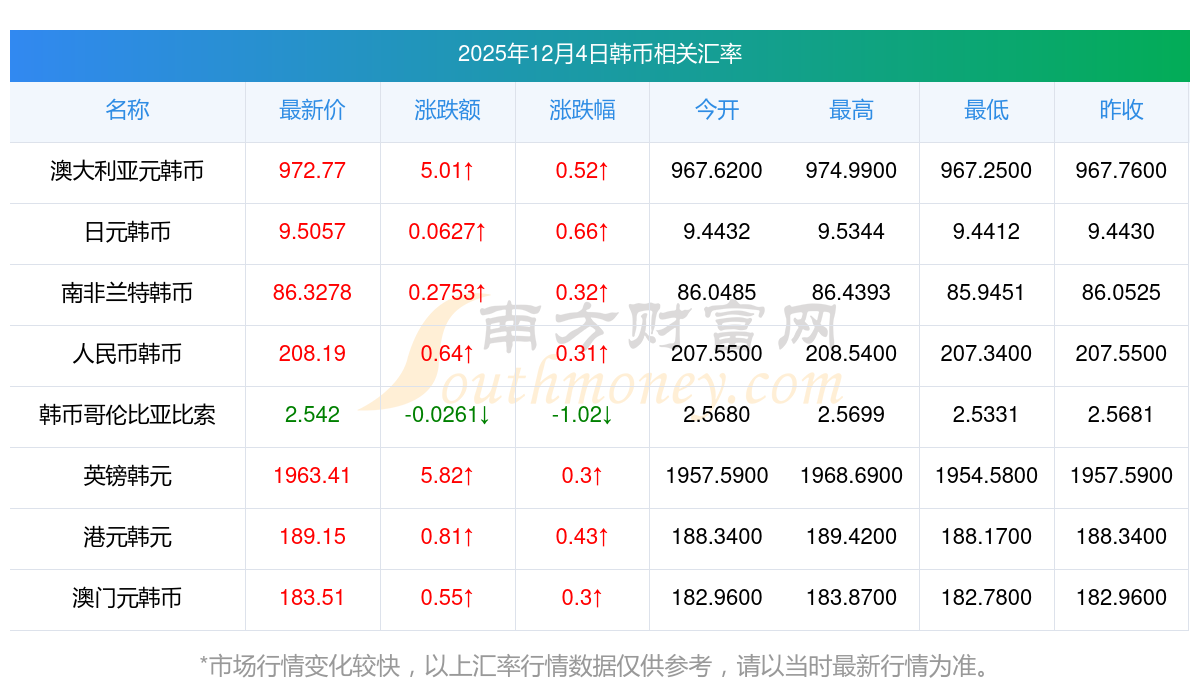The height and width of the screenshot is (697, 1200).
Task: Select opening value 2.5680
Action: click(x=717, y=415)
